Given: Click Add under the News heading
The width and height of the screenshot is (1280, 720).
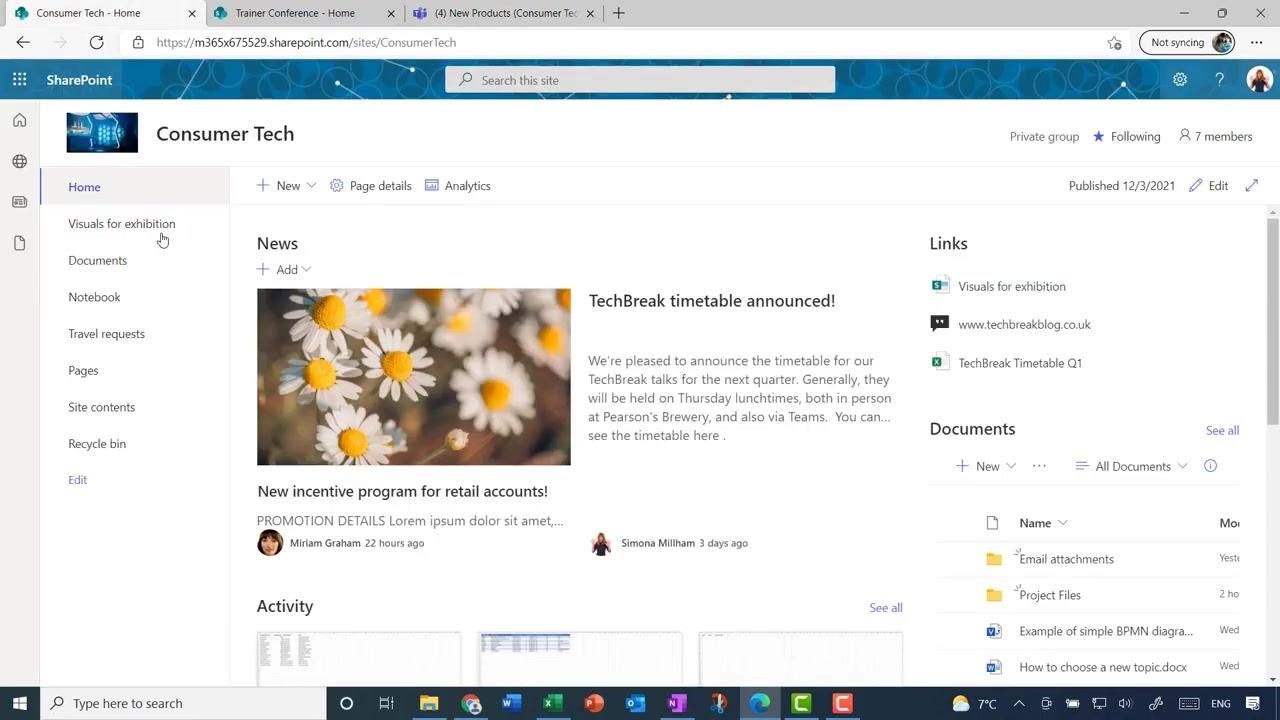Looking at the screenshot, I should [277, 269].
